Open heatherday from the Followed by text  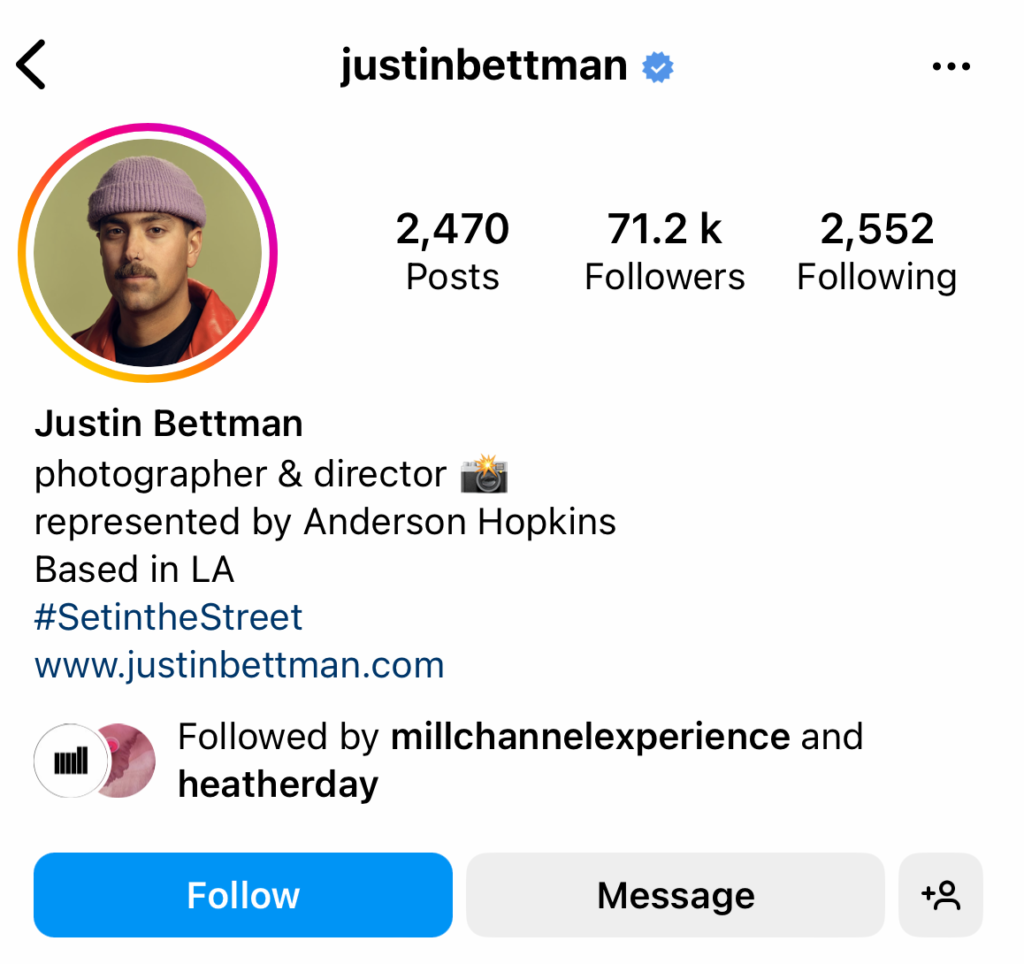278,785
